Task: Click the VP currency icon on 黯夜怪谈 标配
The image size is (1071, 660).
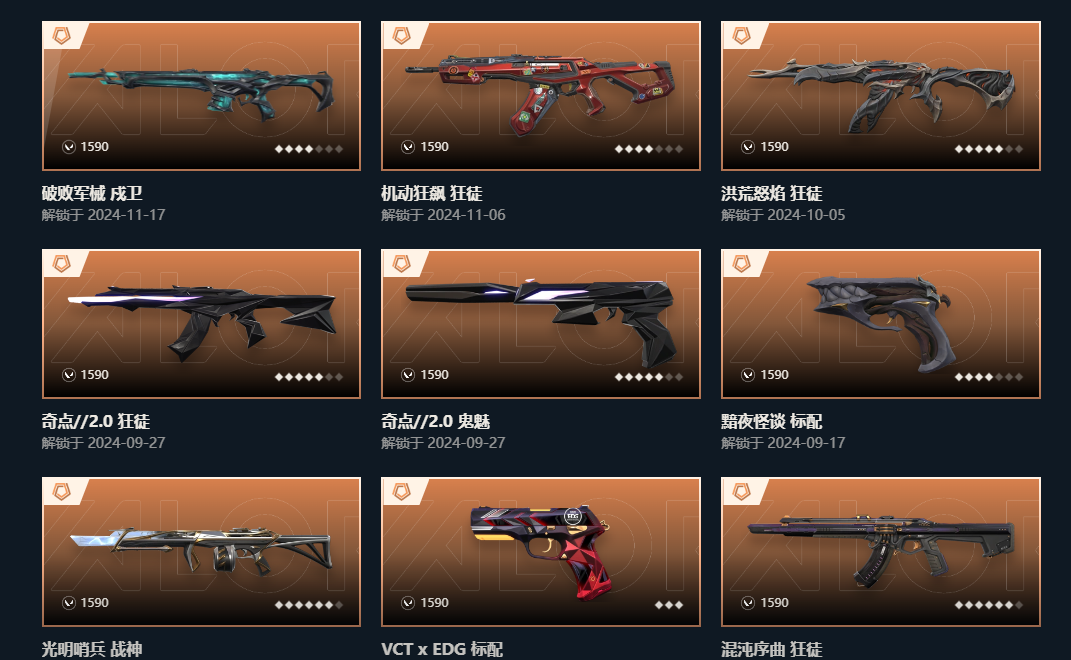Action: coord(748,374)
